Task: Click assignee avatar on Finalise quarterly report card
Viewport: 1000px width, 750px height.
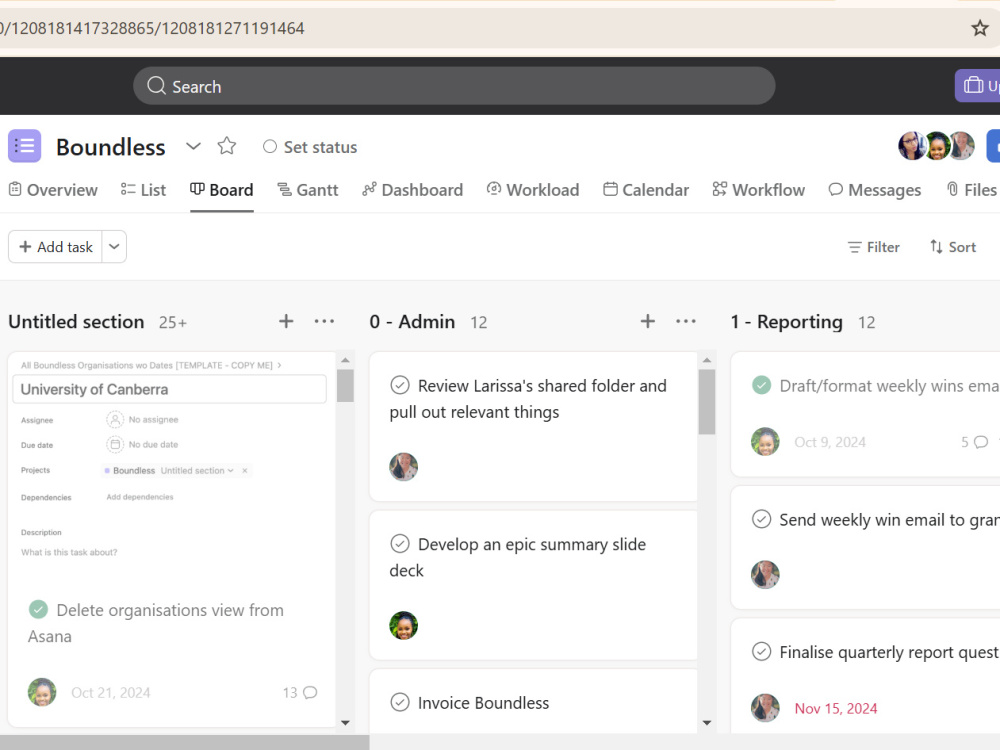Action: 765,708
